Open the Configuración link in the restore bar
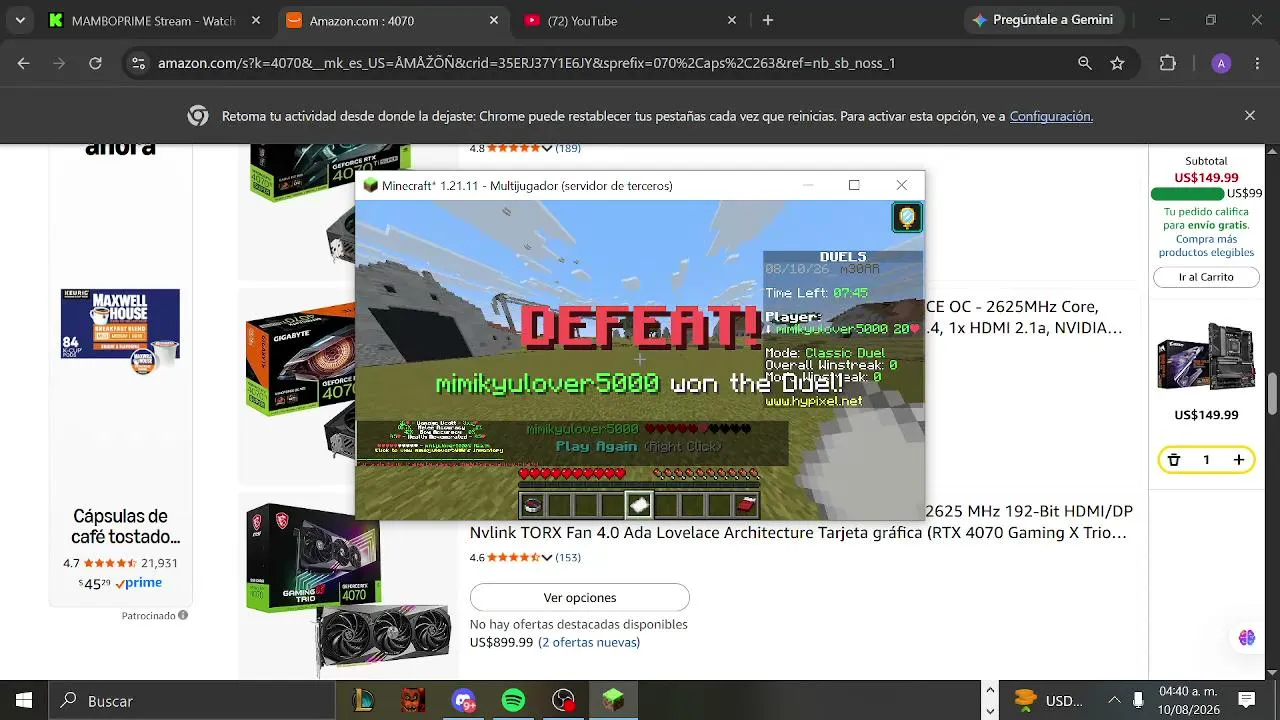Viewport: 1280px width, 720px height. click(x=1051, y=116)
